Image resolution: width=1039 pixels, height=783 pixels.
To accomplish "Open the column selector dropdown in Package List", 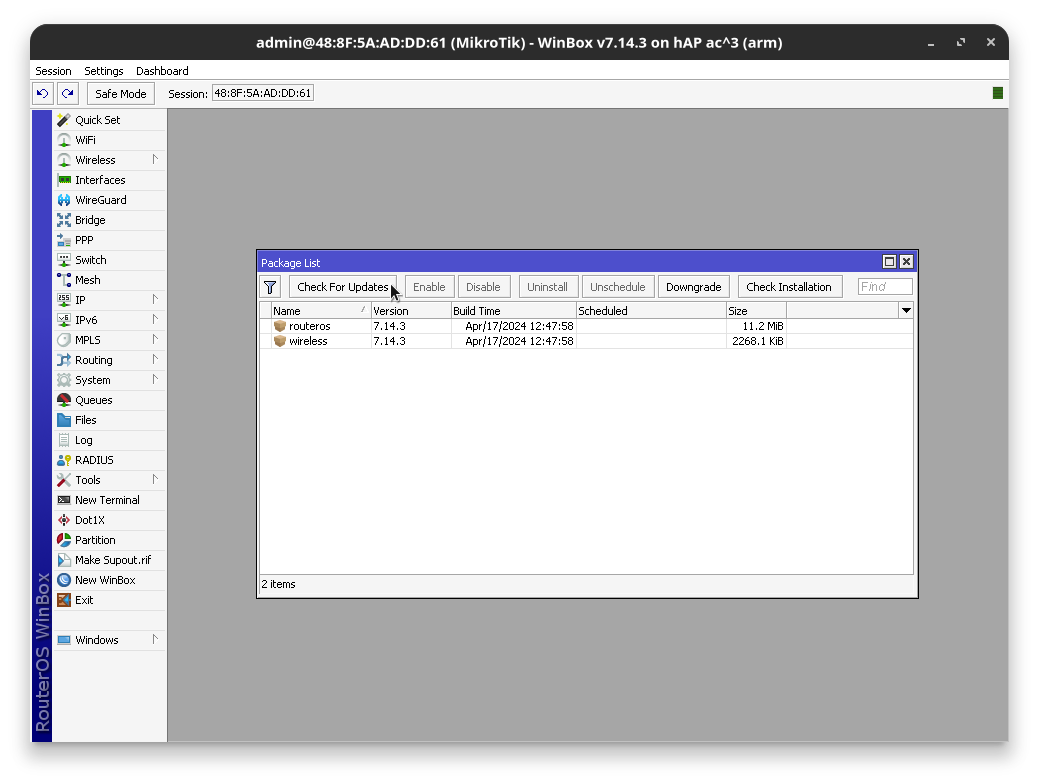I will 906,311.
